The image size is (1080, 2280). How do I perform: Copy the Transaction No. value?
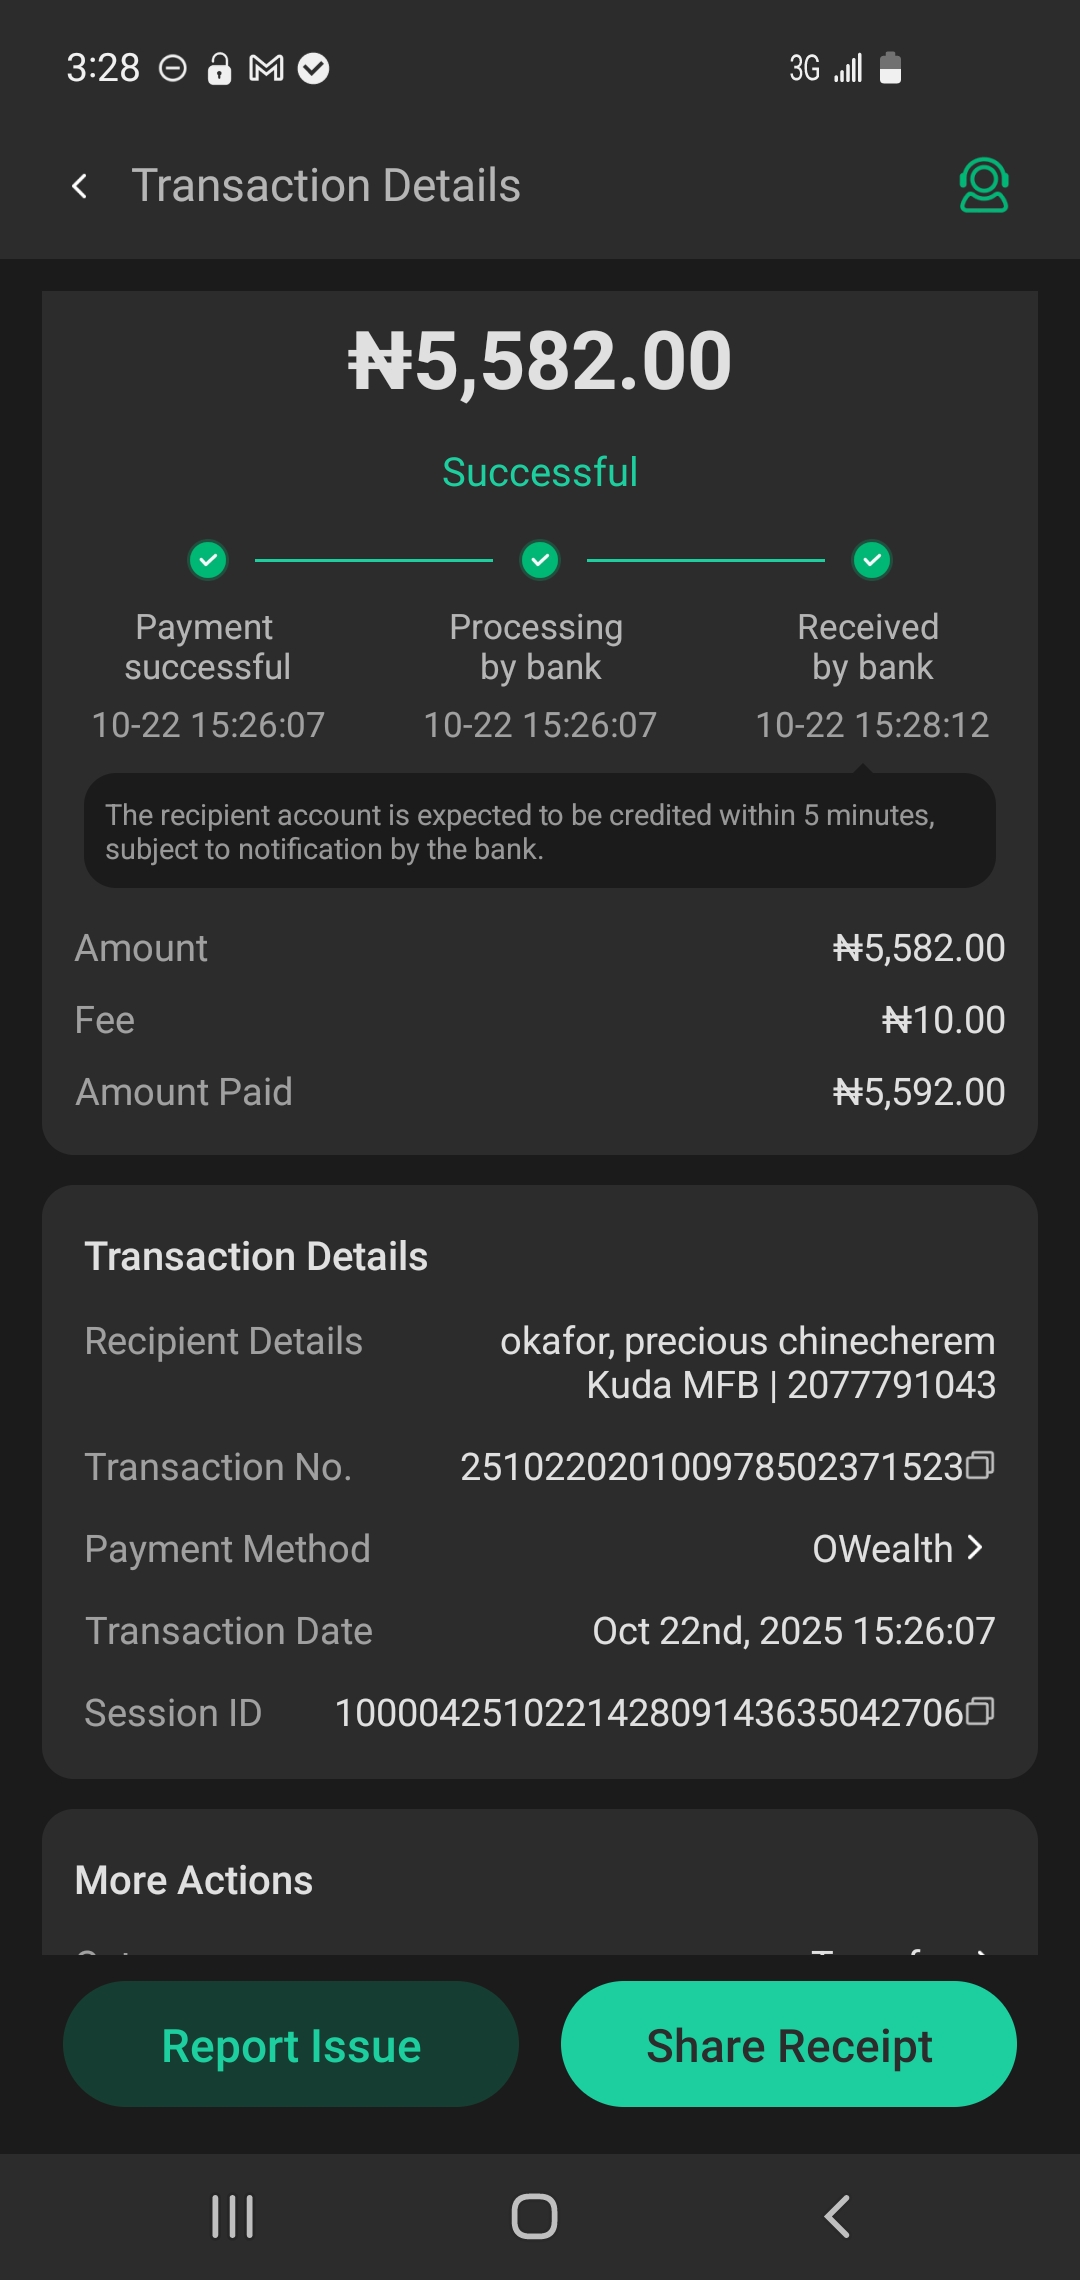[981, 1466]
